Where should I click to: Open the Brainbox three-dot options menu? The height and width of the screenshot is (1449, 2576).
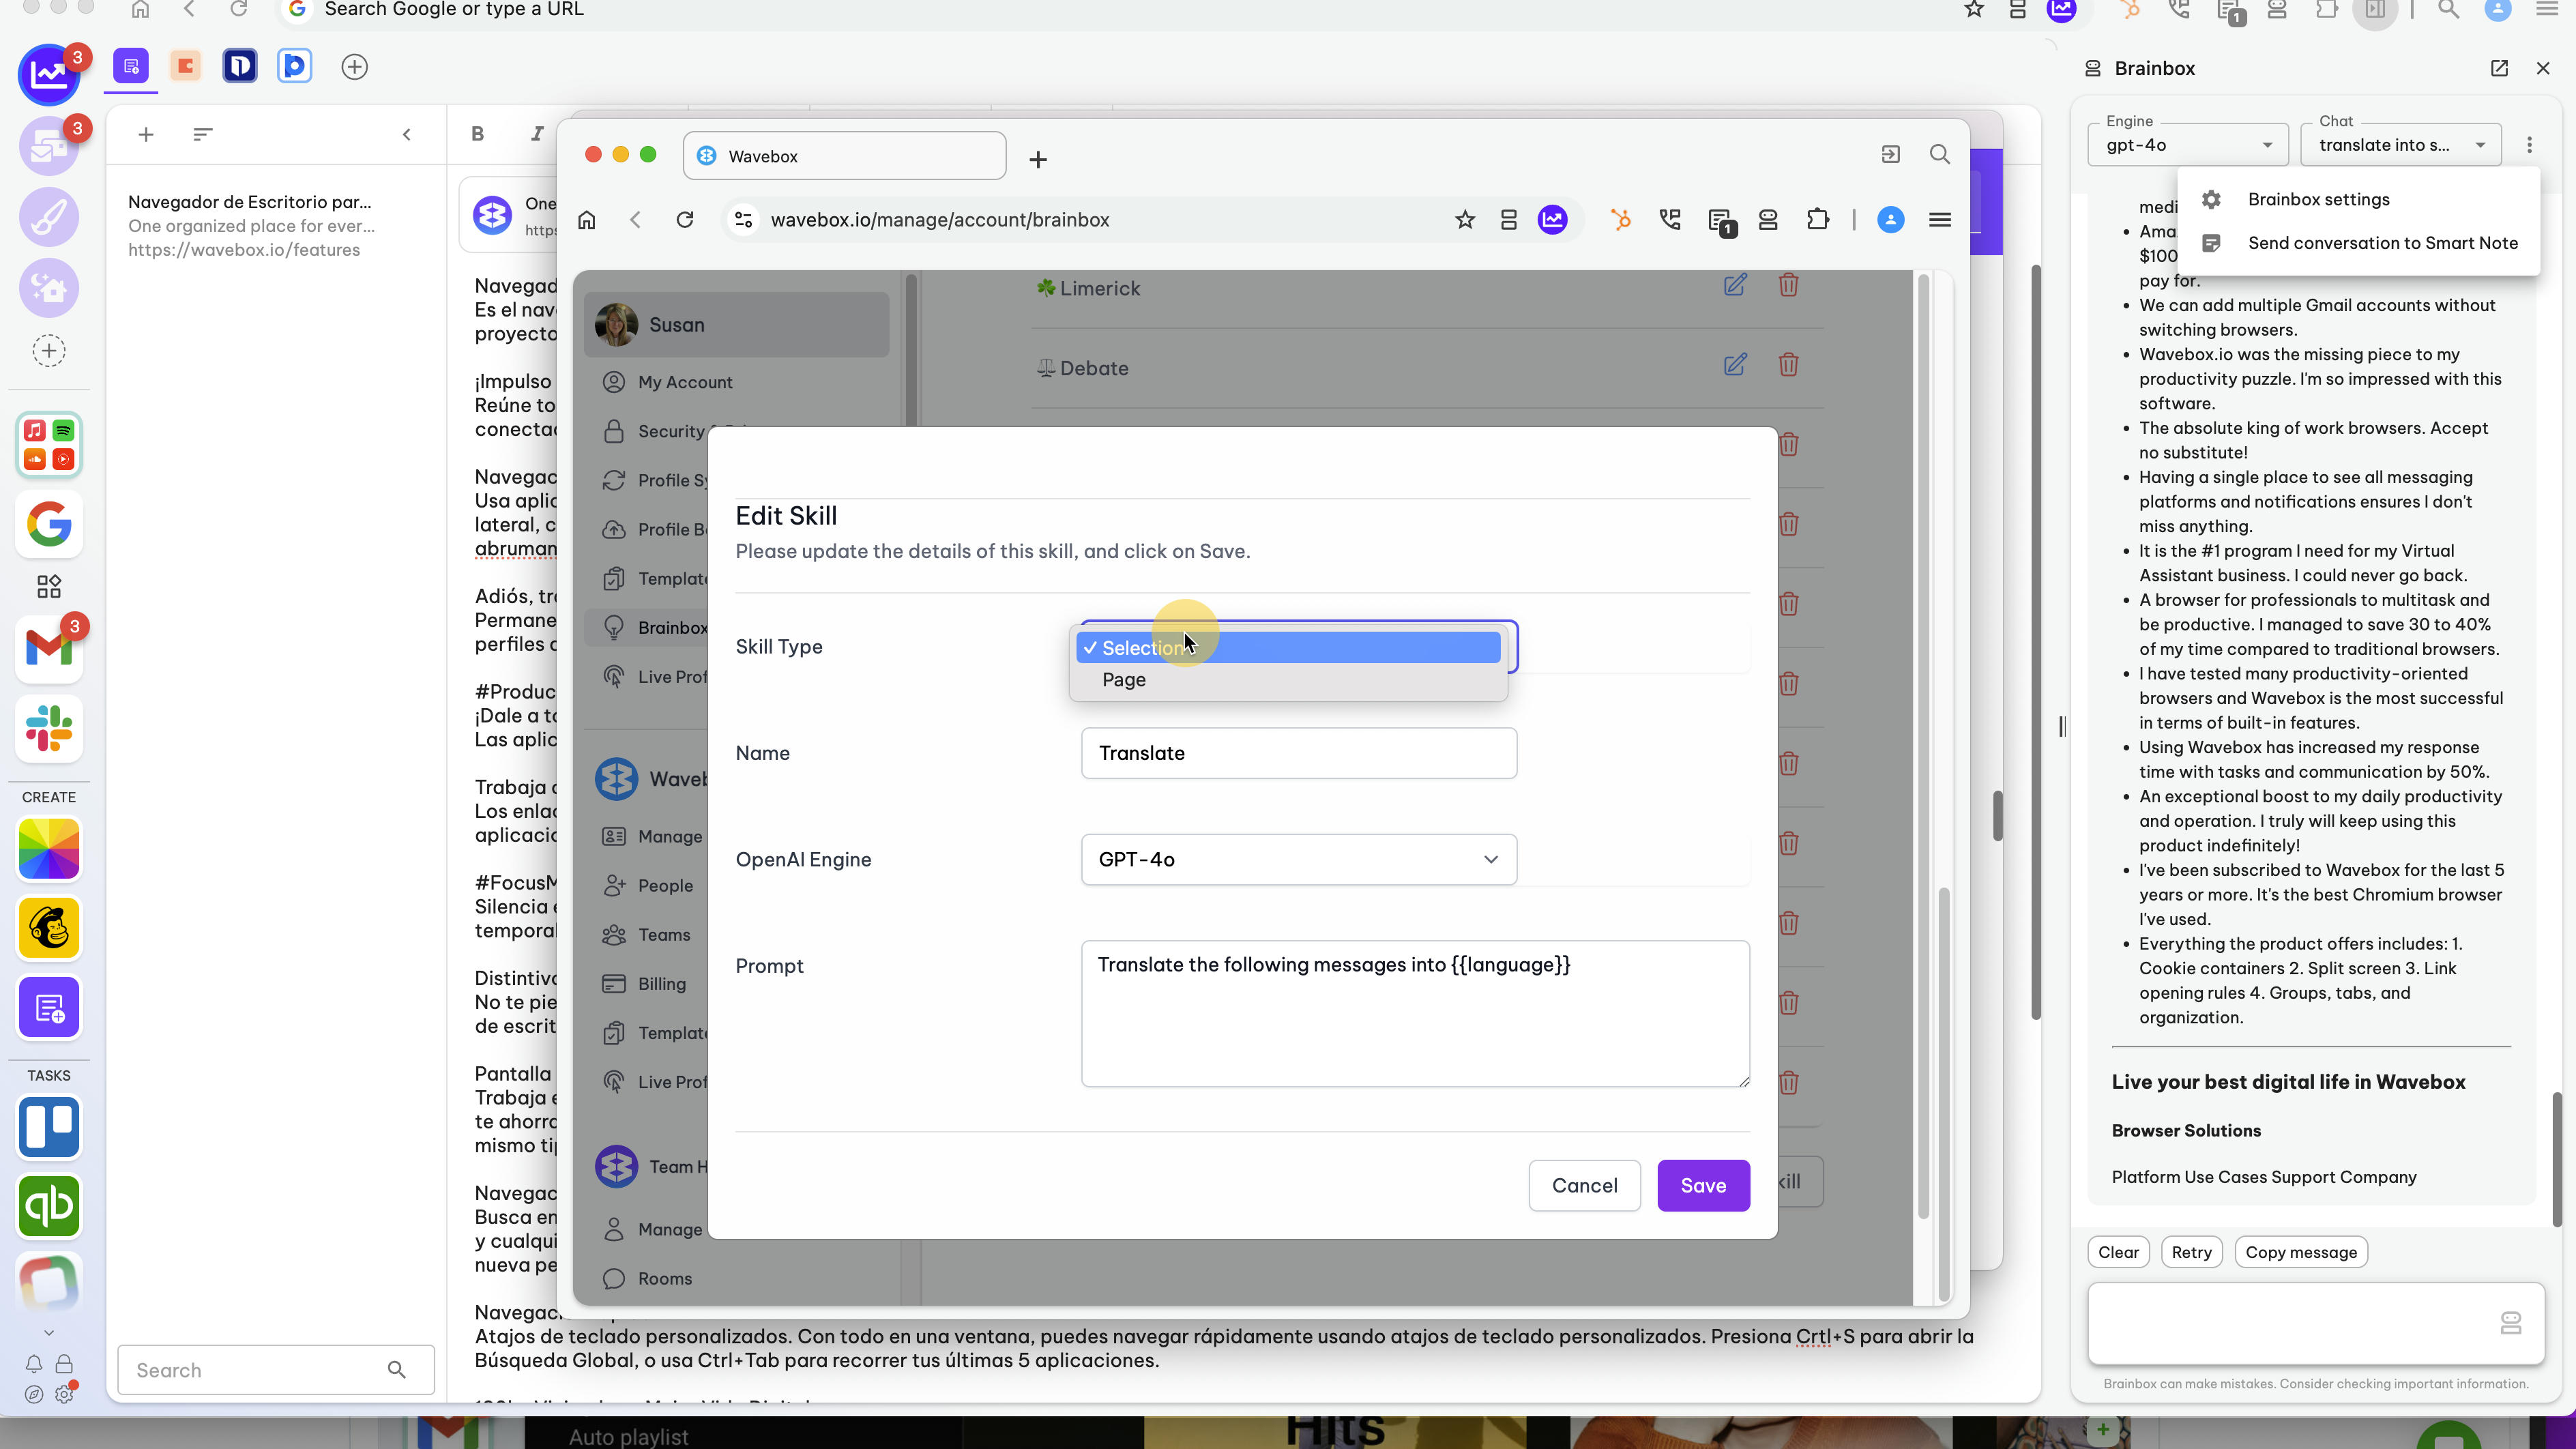click(x=2530, y=145)
